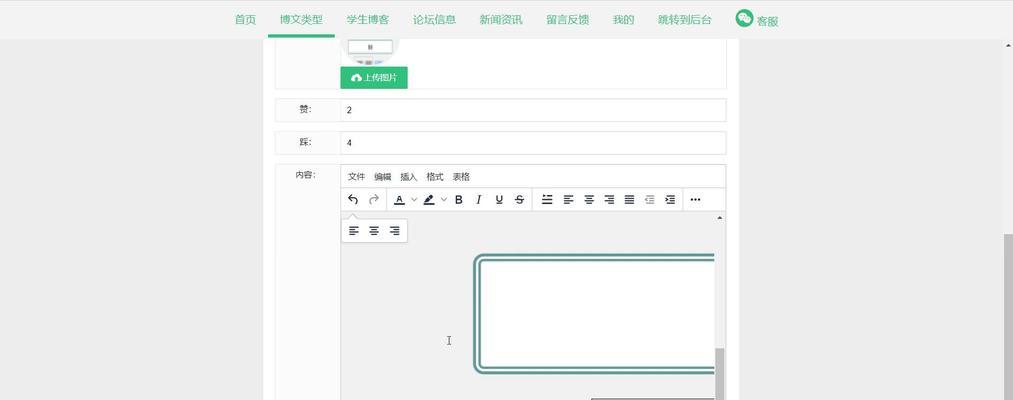Center image using floating toolbar
1013x400 pixels.
(x=374, y=231)
